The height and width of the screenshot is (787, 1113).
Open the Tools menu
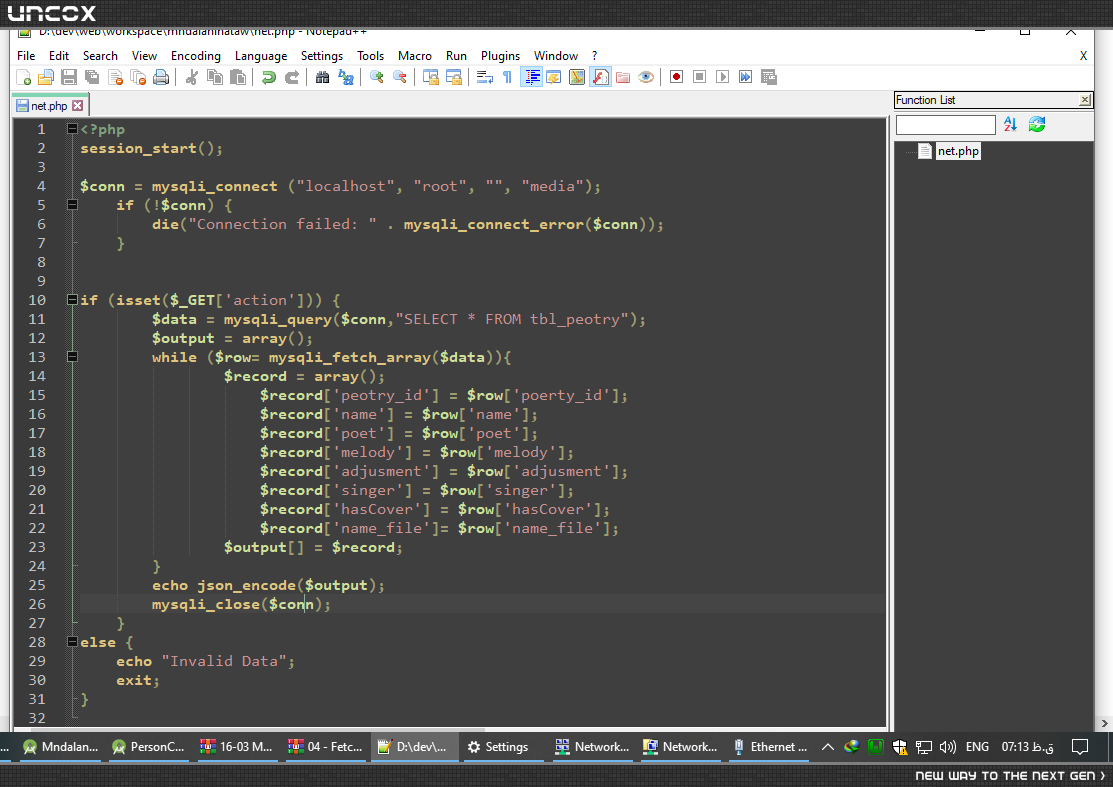[371, 56]
